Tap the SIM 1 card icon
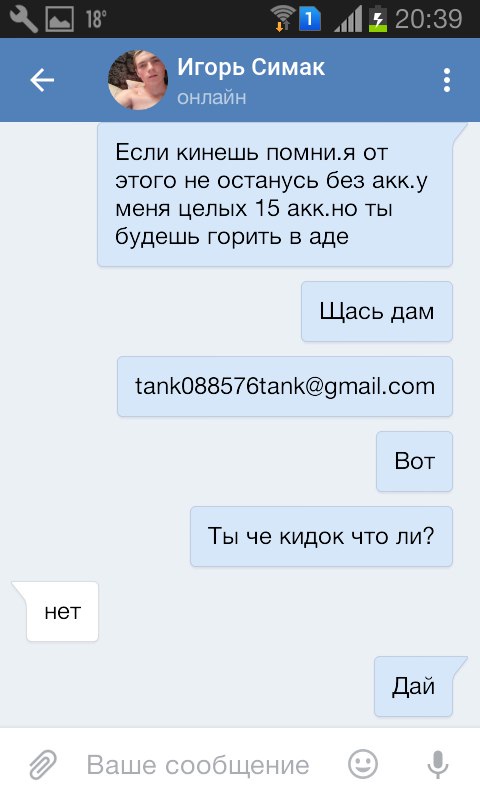Screen dimensions: 480x800 pos(309,19)
